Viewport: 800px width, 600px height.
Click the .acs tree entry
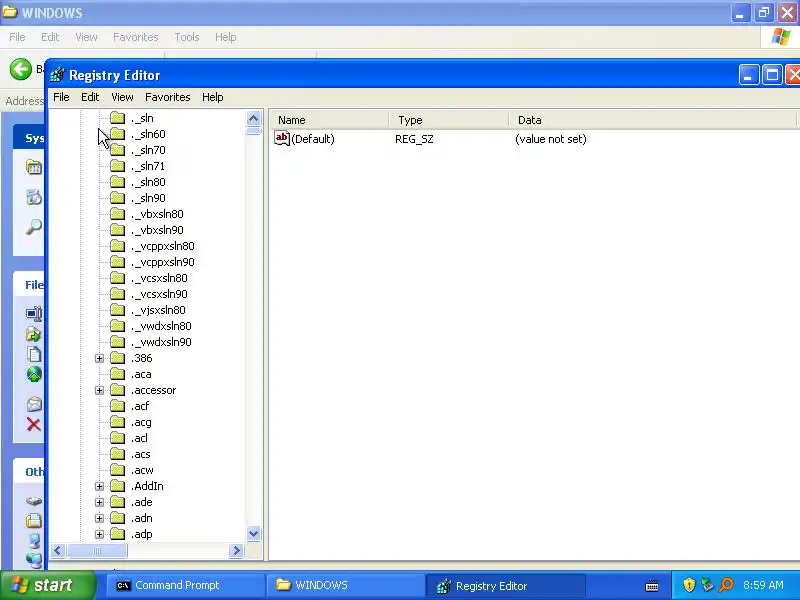pyautogui.click(x=140, y=454)
